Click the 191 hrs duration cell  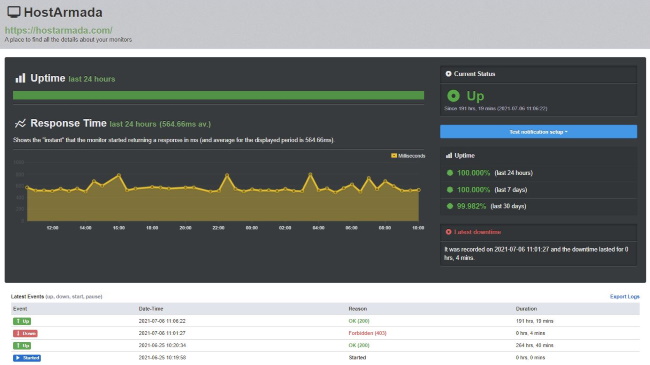[x=534, y=321]
